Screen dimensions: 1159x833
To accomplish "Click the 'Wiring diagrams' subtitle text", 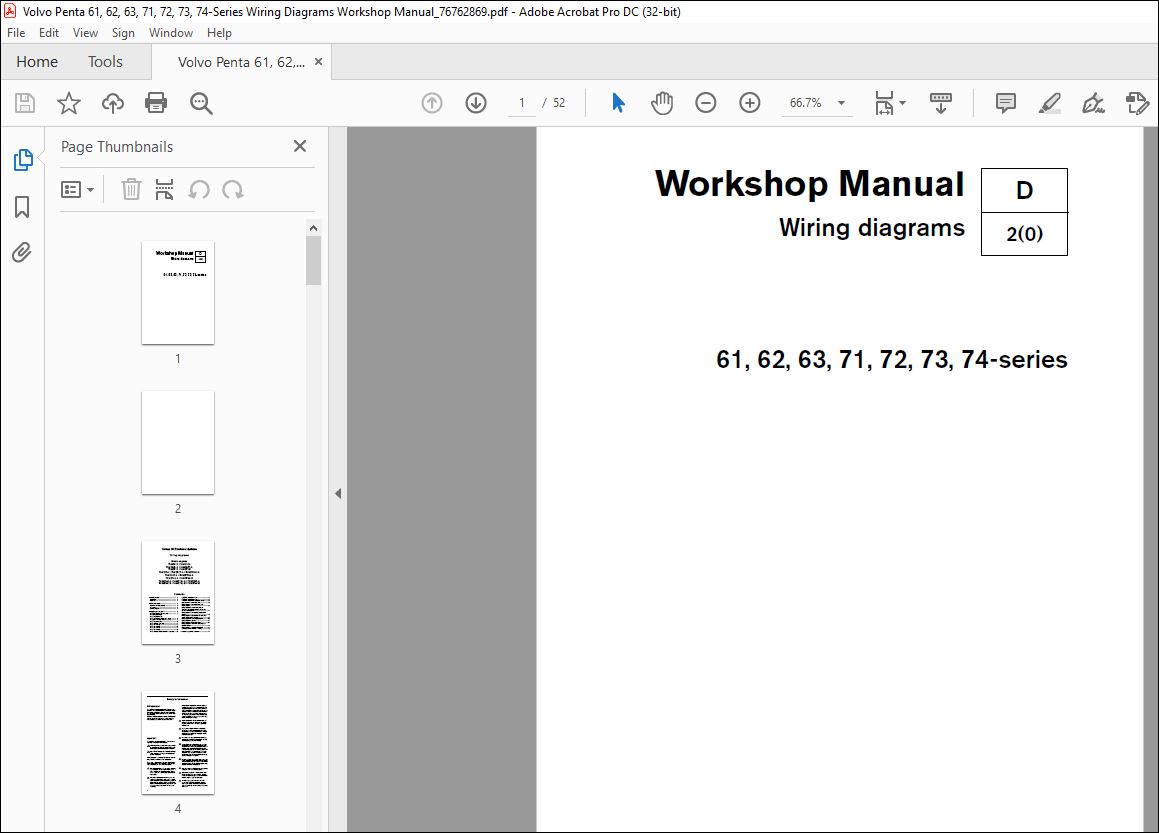I will [x=871, y=228].
